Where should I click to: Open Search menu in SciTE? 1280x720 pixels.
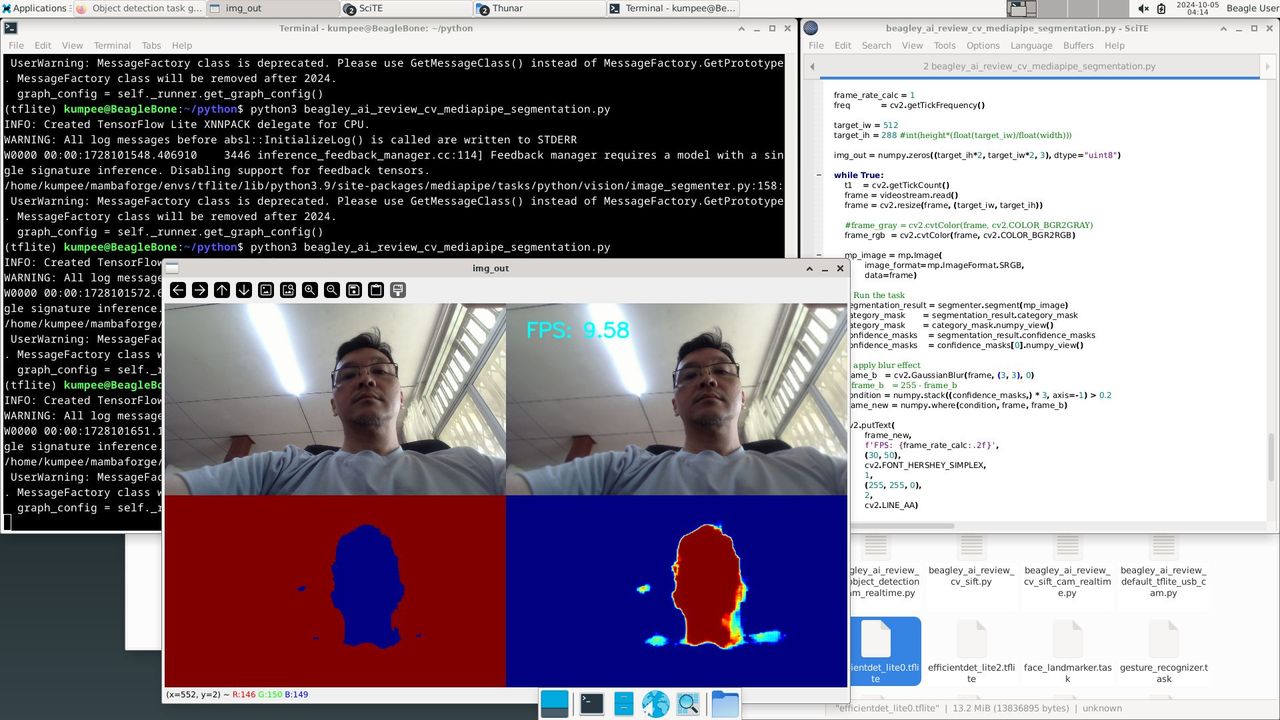876,45
